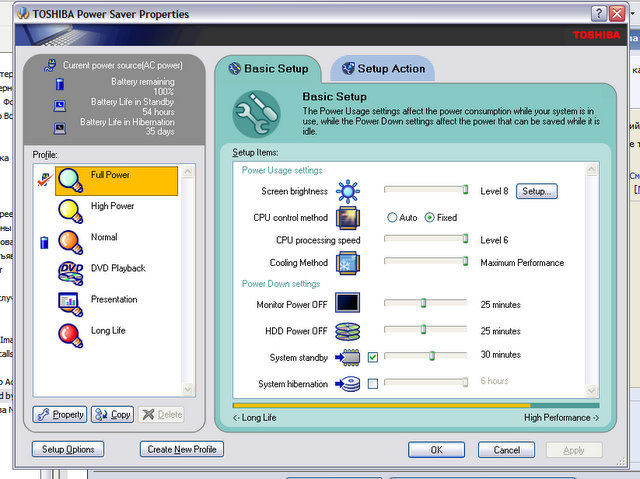Click profile list scroll up arrow
Viewport: 640px width, 479px height.
(188, 172)
